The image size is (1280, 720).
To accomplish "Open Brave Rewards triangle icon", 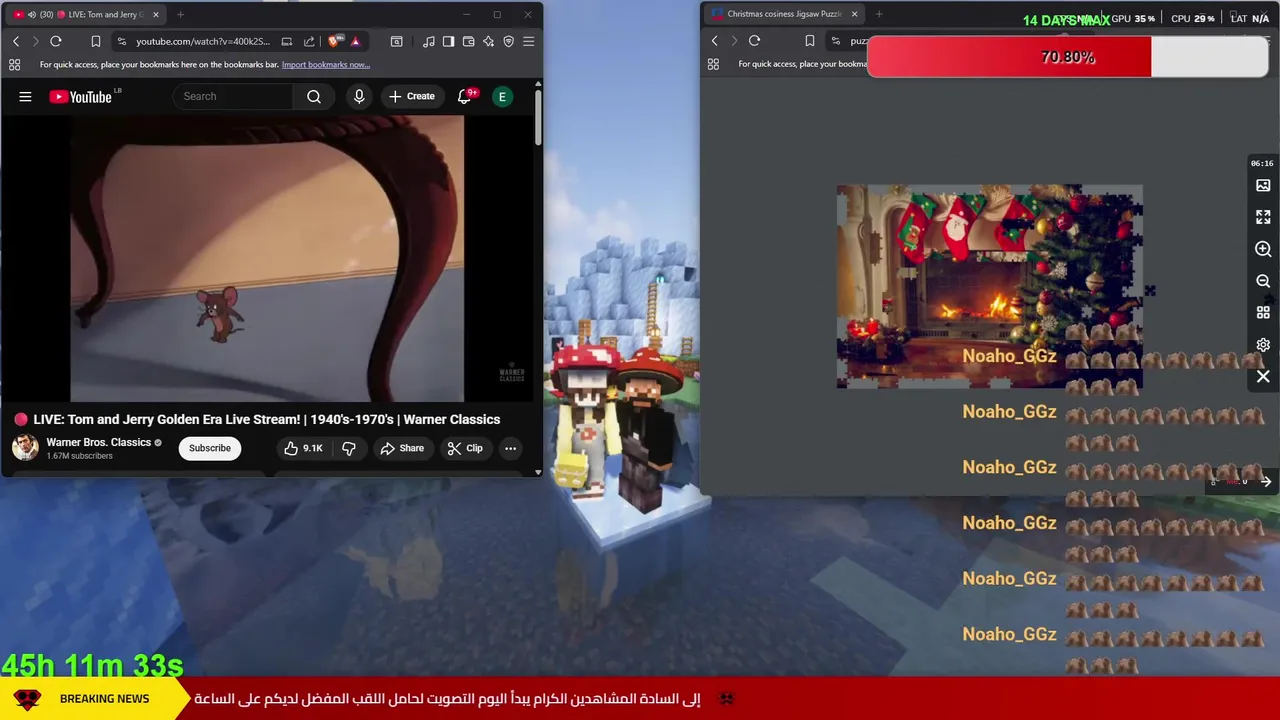I will (355, 41).
